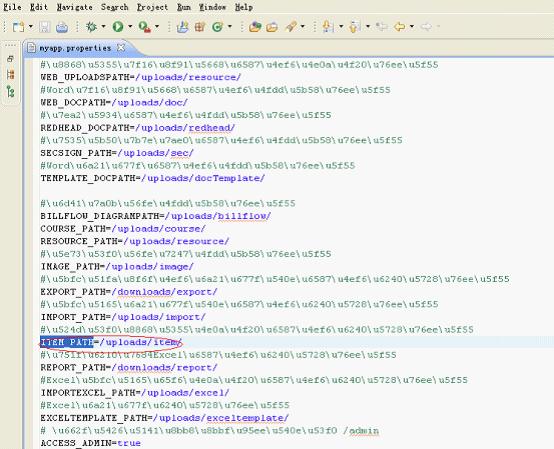The height and width of the screenshot is (449, 554).
Task: Click the ACCESS_ADMIN=true line
Action: point(91,443)
